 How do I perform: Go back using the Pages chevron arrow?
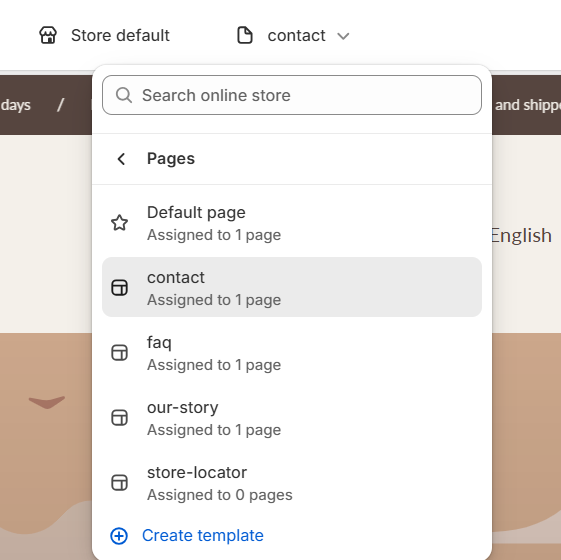[x=121, y=159]
